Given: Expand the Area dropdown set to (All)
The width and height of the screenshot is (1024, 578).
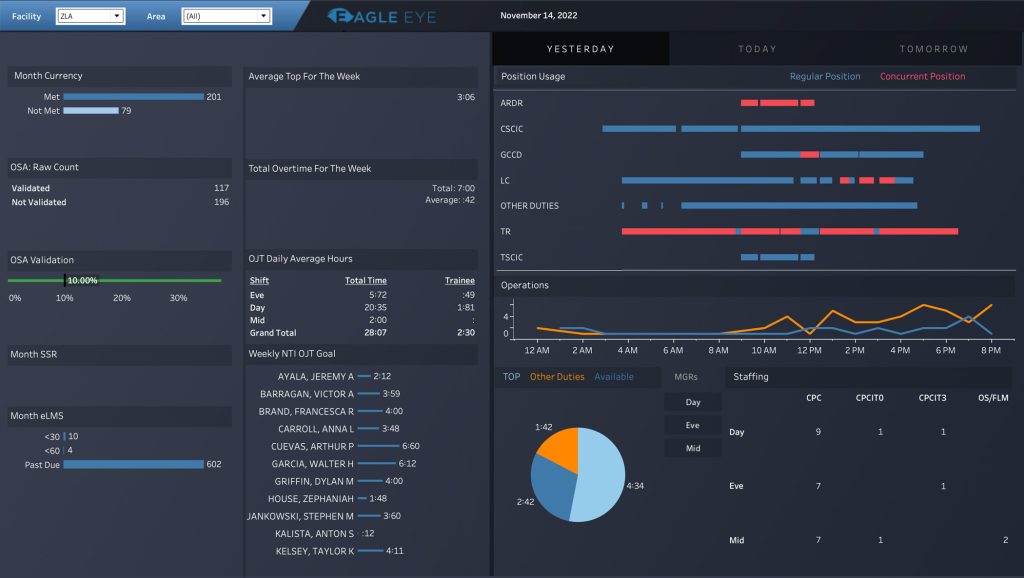Looking at the screenshot, I should 226,16.
